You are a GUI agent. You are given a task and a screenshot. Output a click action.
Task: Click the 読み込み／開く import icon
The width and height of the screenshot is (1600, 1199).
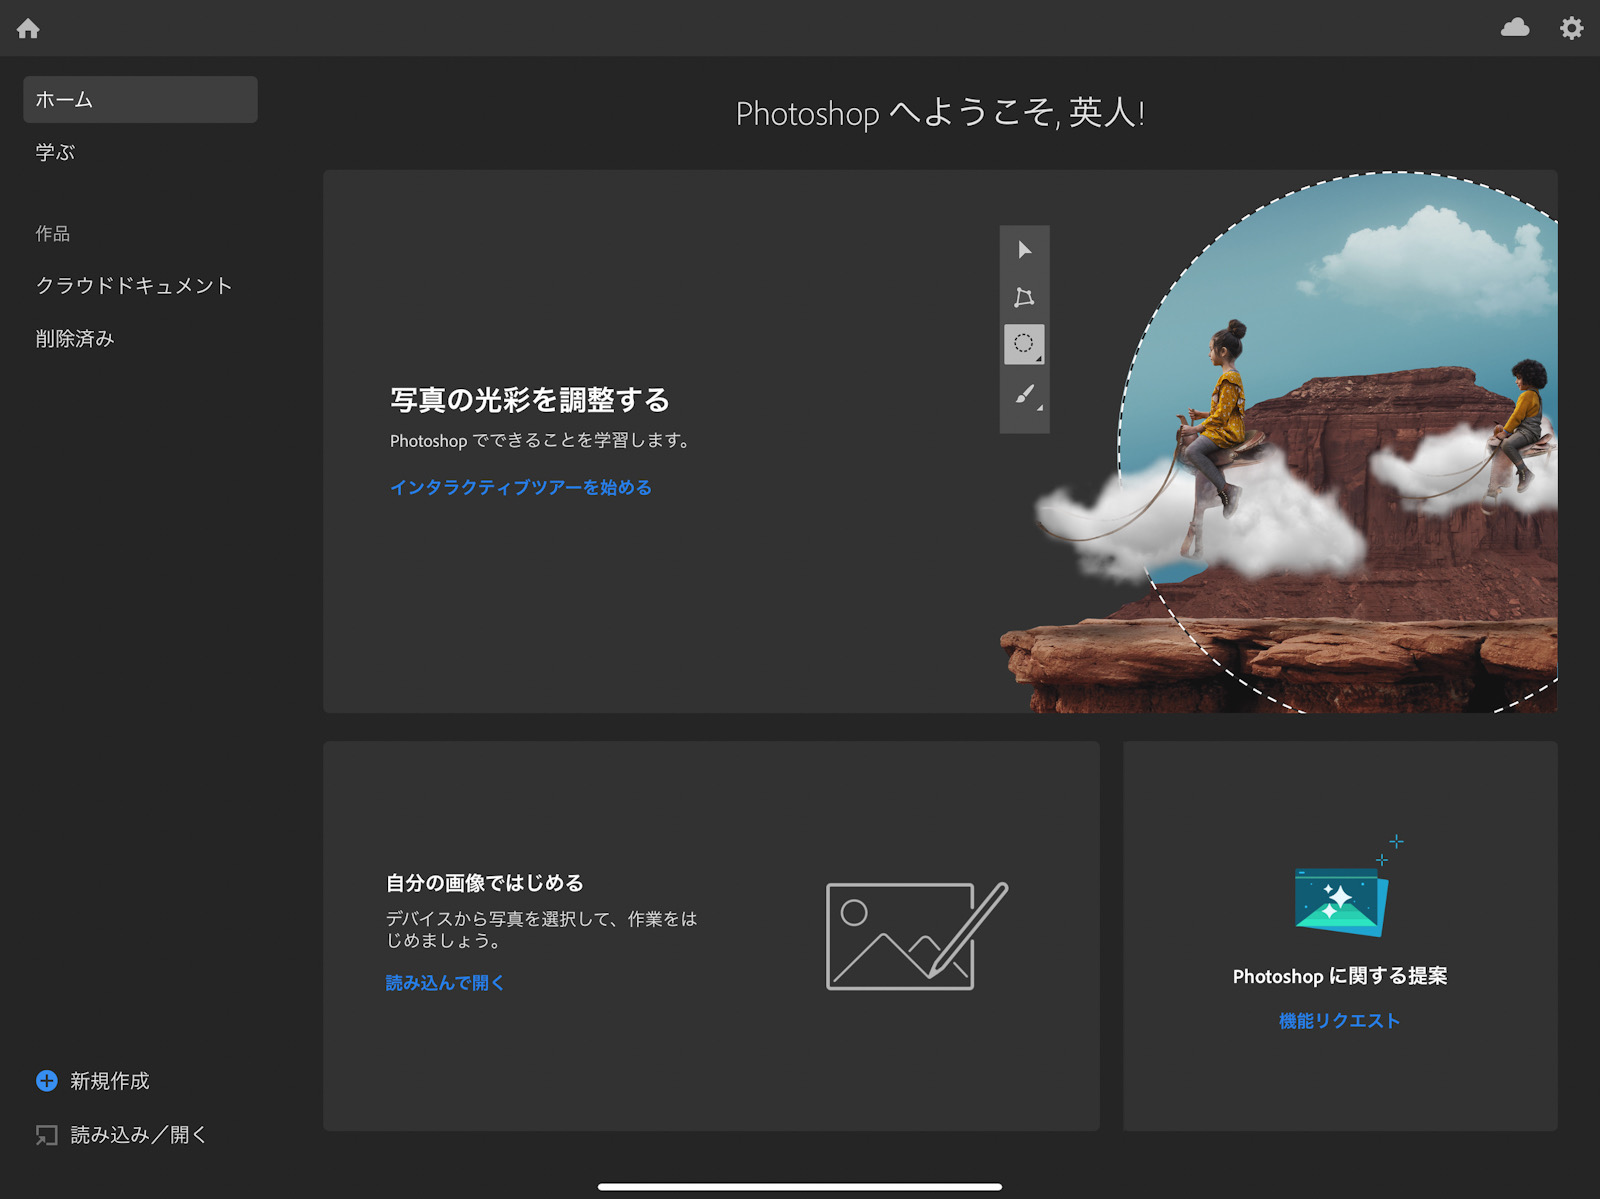coord(47,1135)
